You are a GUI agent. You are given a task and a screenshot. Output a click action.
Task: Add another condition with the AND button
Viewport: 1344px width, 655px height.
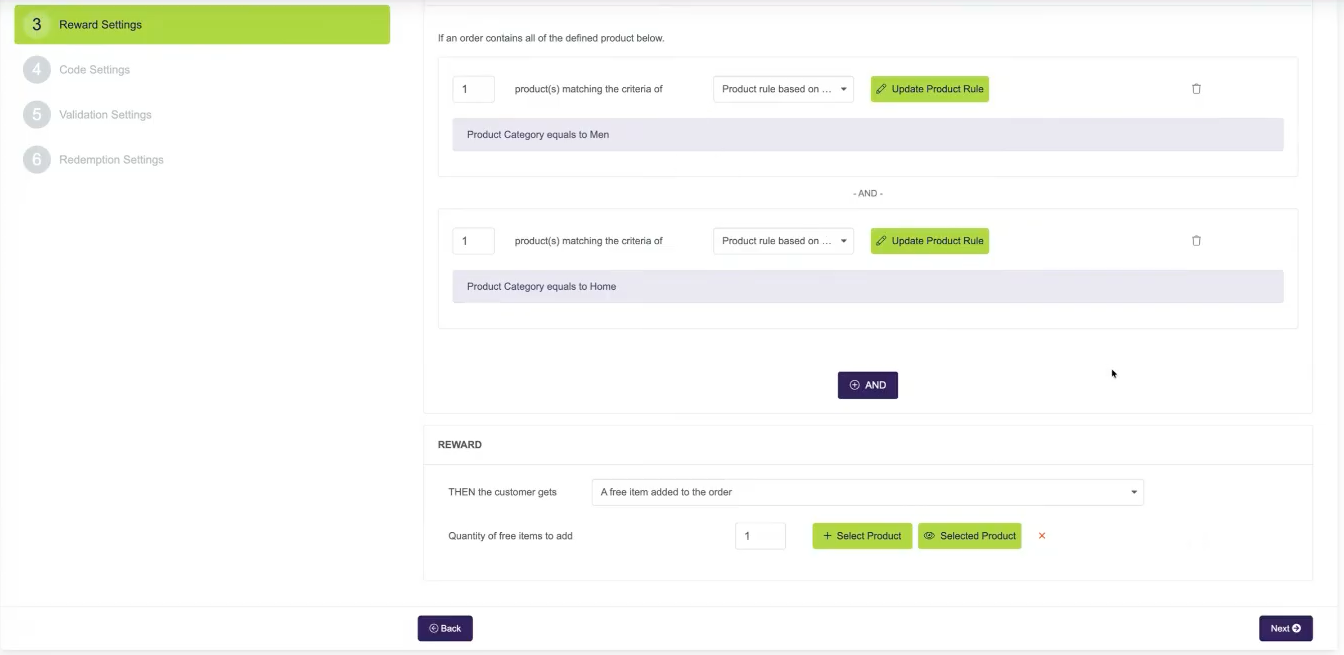click(868, 385)
